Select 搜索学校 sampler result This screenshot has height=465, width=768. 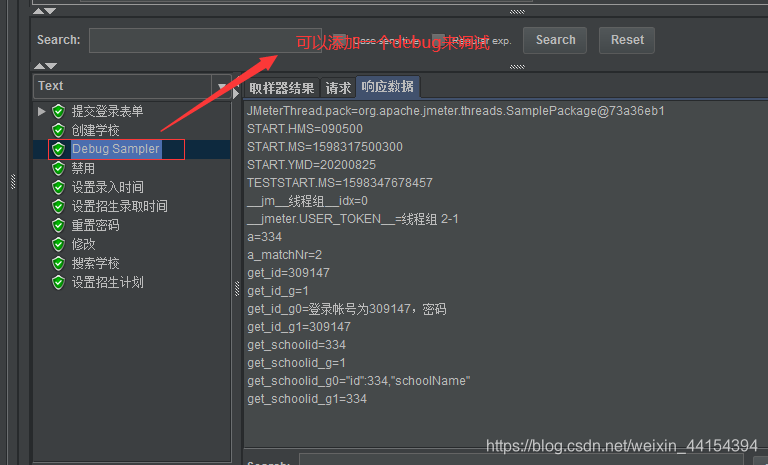point(96,263)
